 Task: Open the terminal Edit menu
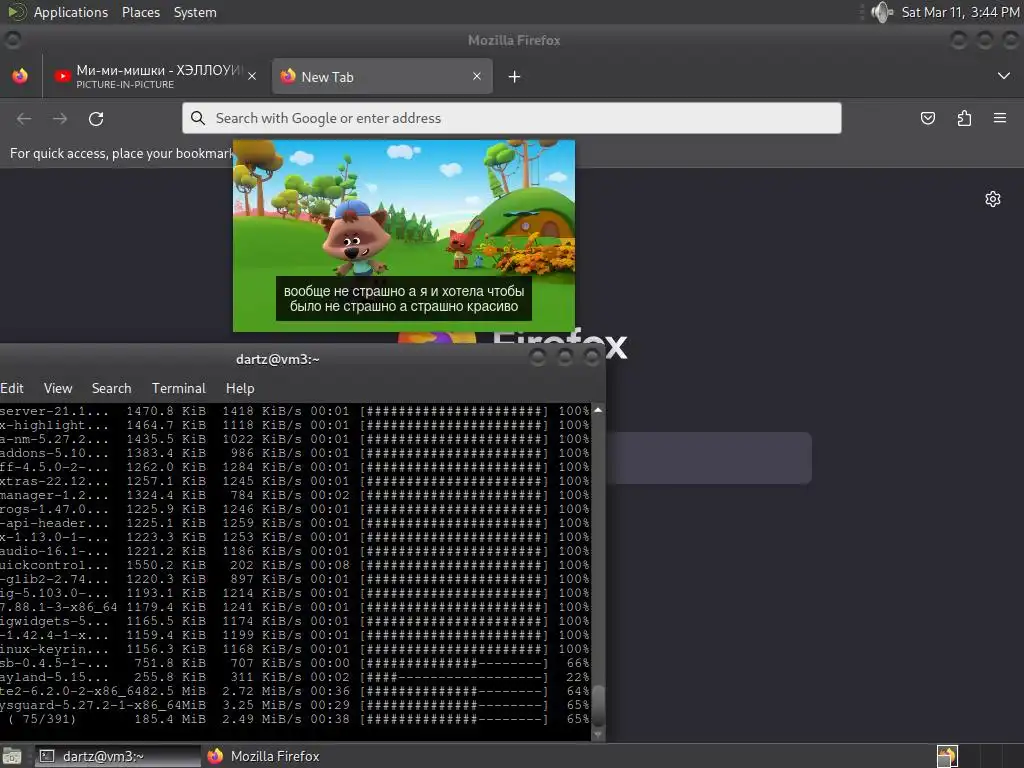12,388
